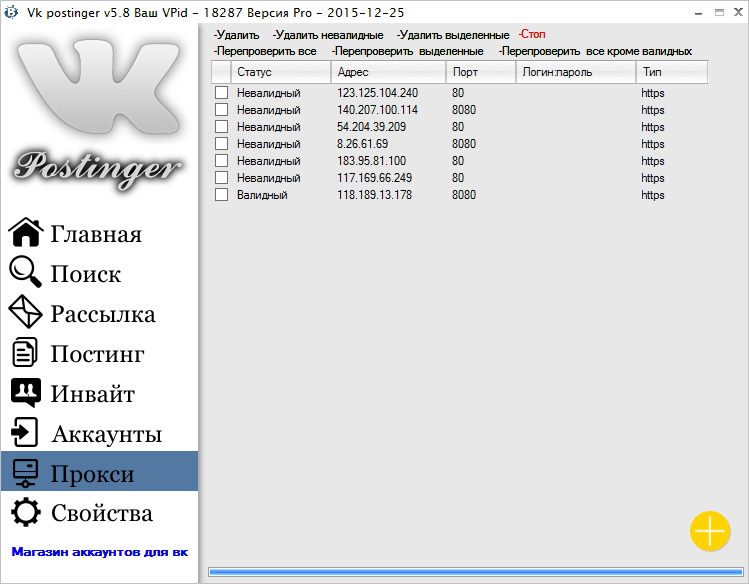Click https type in 118.189.13.178 row
Screen dimensions: 749x584
[653, 195]
